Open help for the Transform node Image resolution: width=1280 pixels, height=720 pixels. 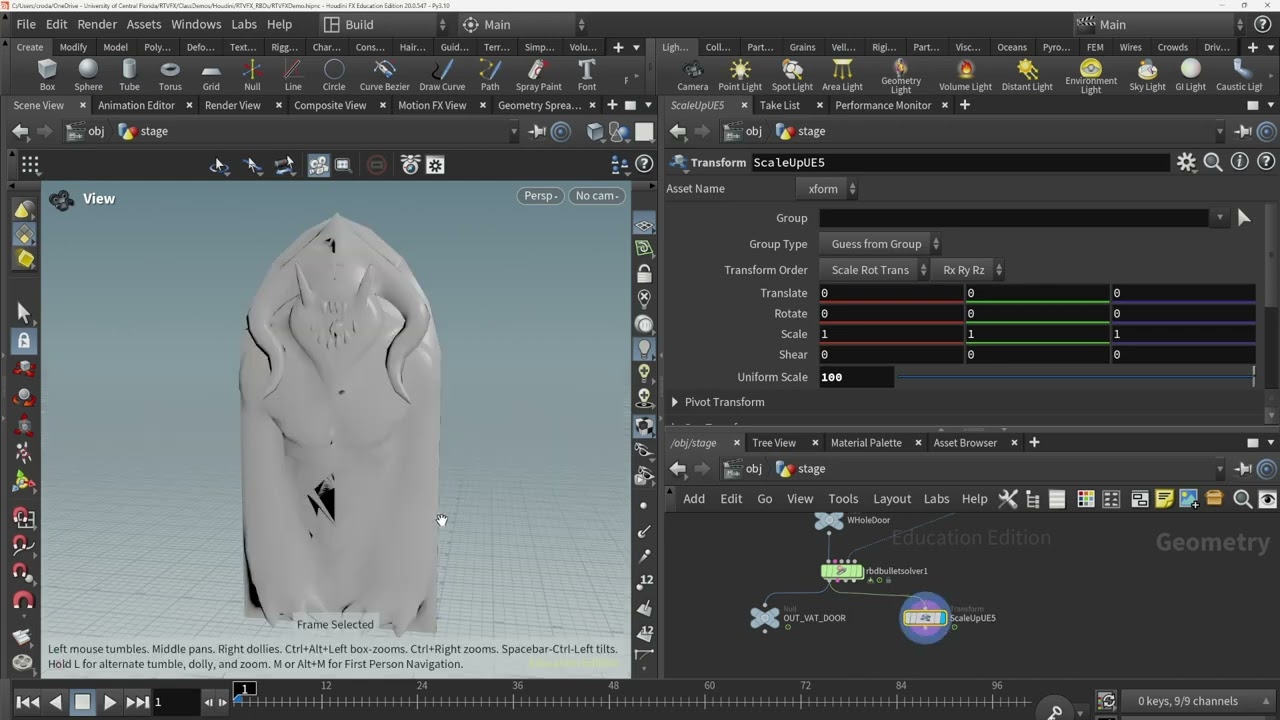tap(1266, 162)
